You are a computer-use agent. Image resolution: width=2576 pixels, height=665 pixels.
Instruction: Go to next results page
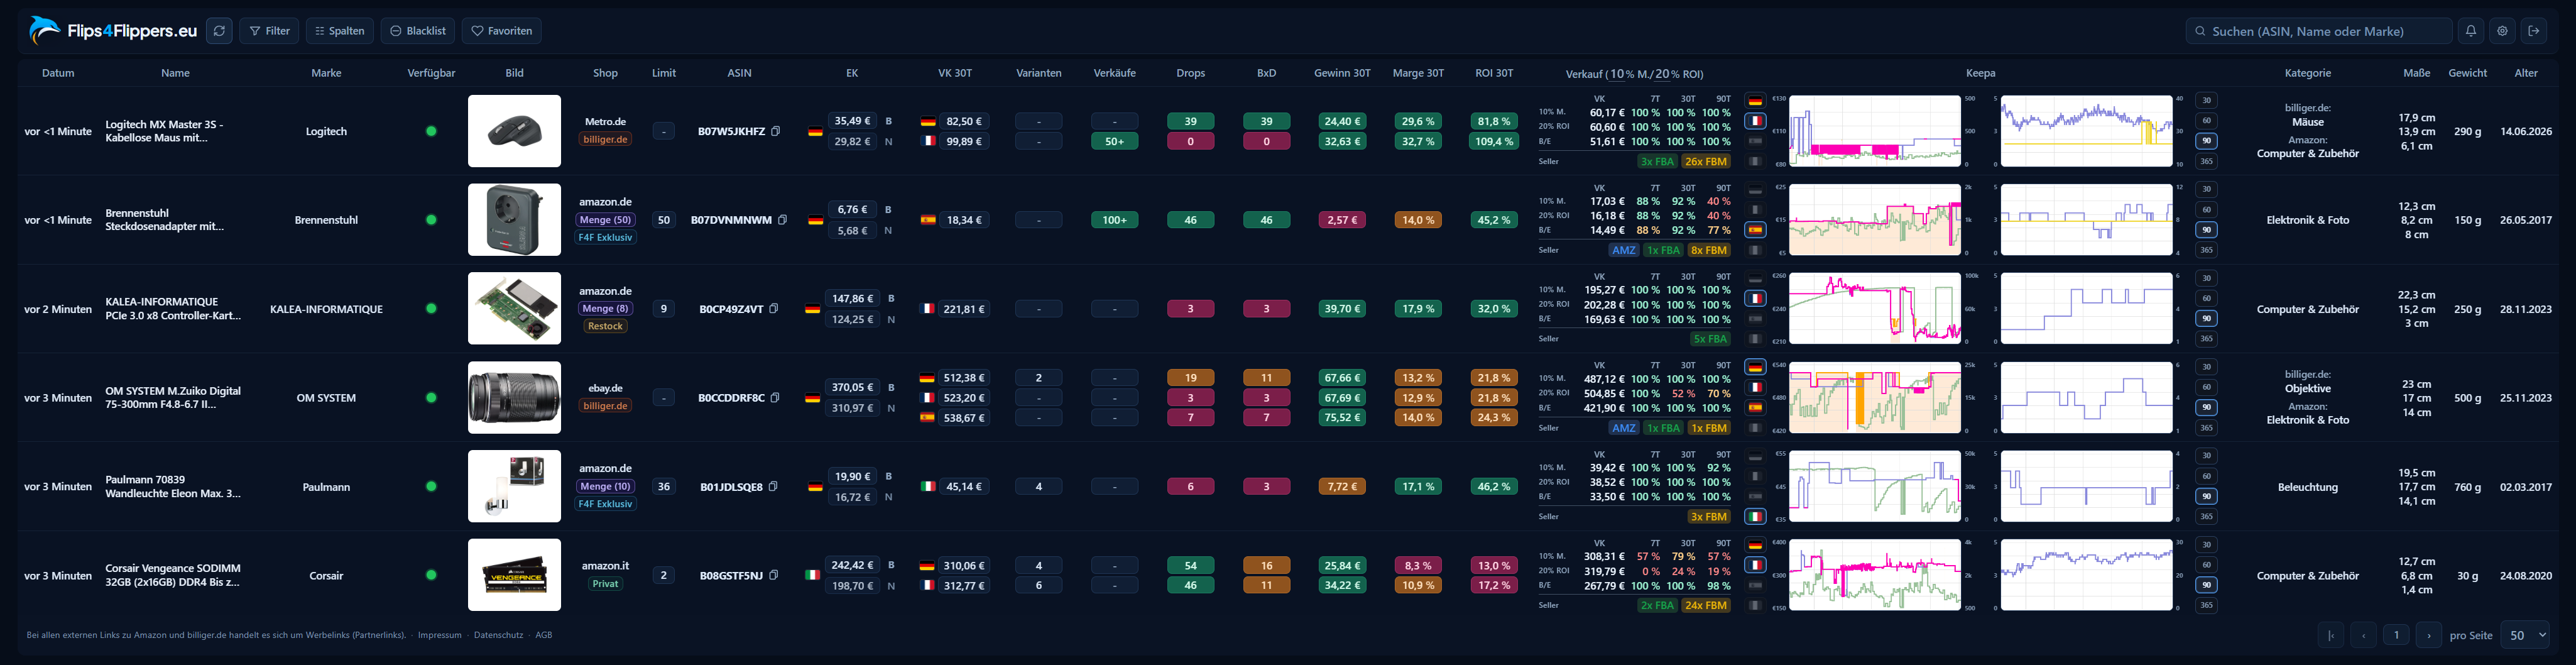click(2428, 635)
